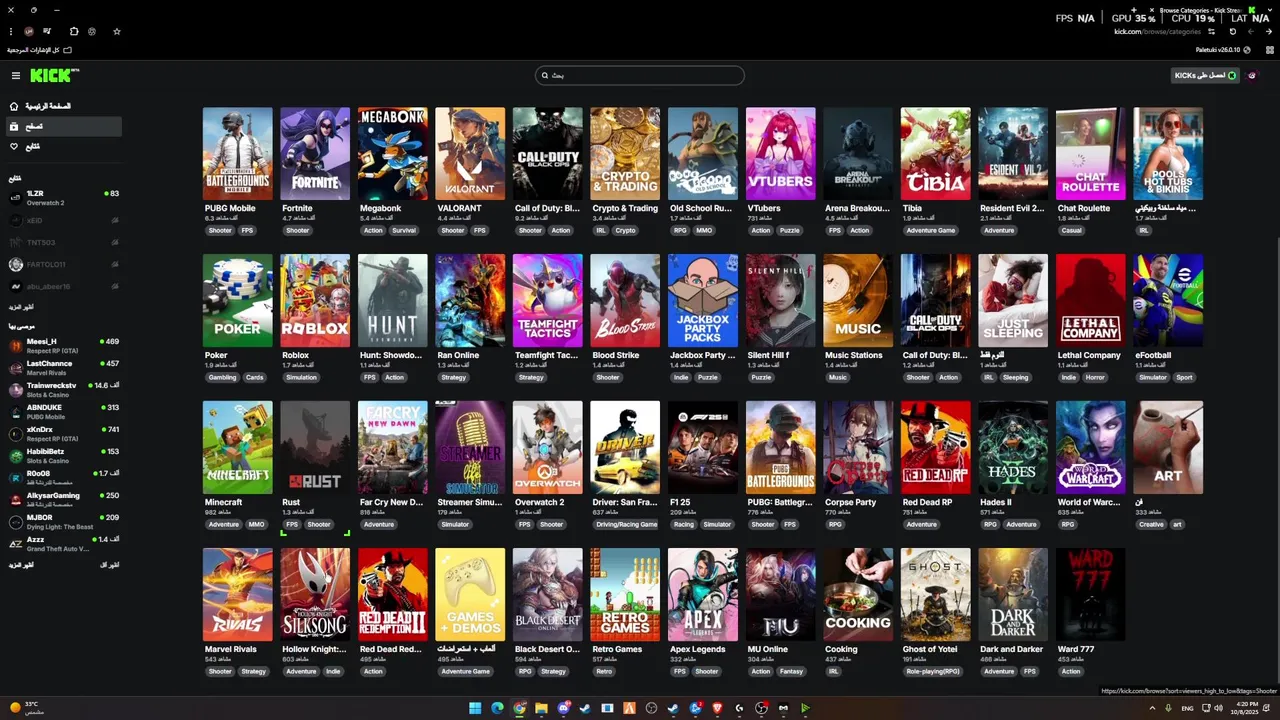
Task: Click the kick.com address bar
Action: (1157, 31)
